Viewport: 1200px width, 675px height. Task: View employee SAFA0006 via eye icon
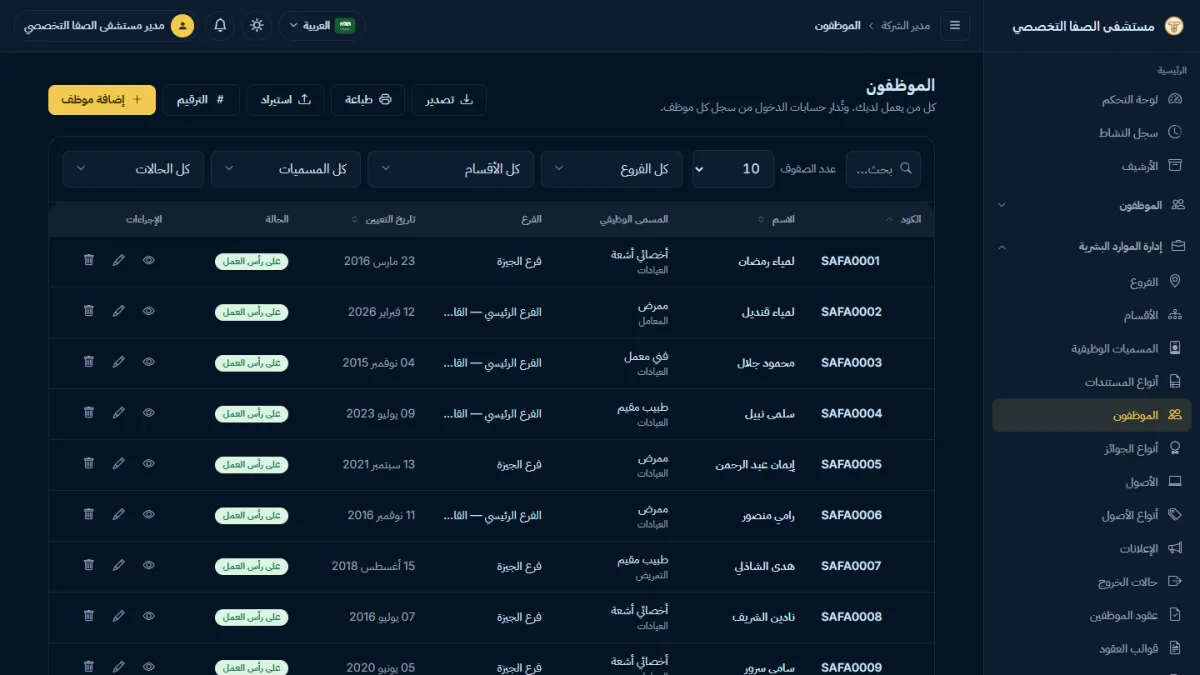point(149,514)
